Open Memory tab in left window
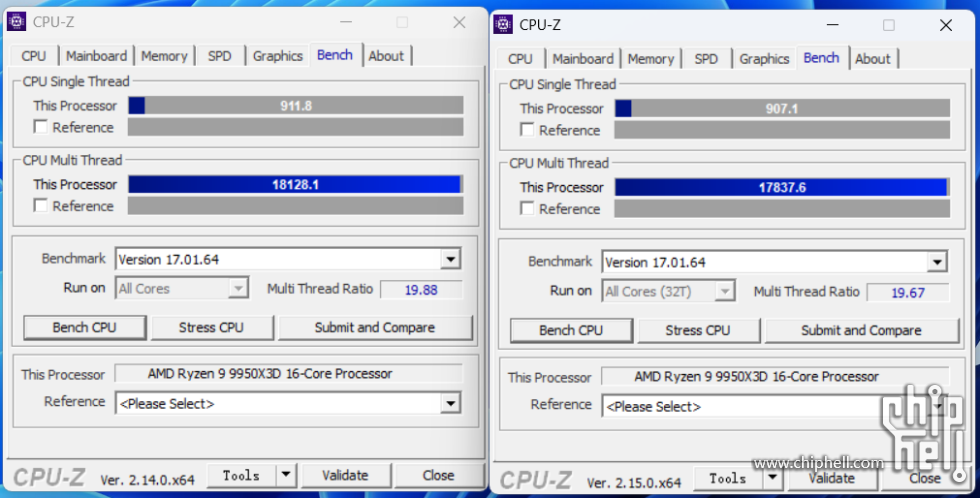The height and width of the screenshot is (498, 980). pyautogui.click(x=164, y=56)
